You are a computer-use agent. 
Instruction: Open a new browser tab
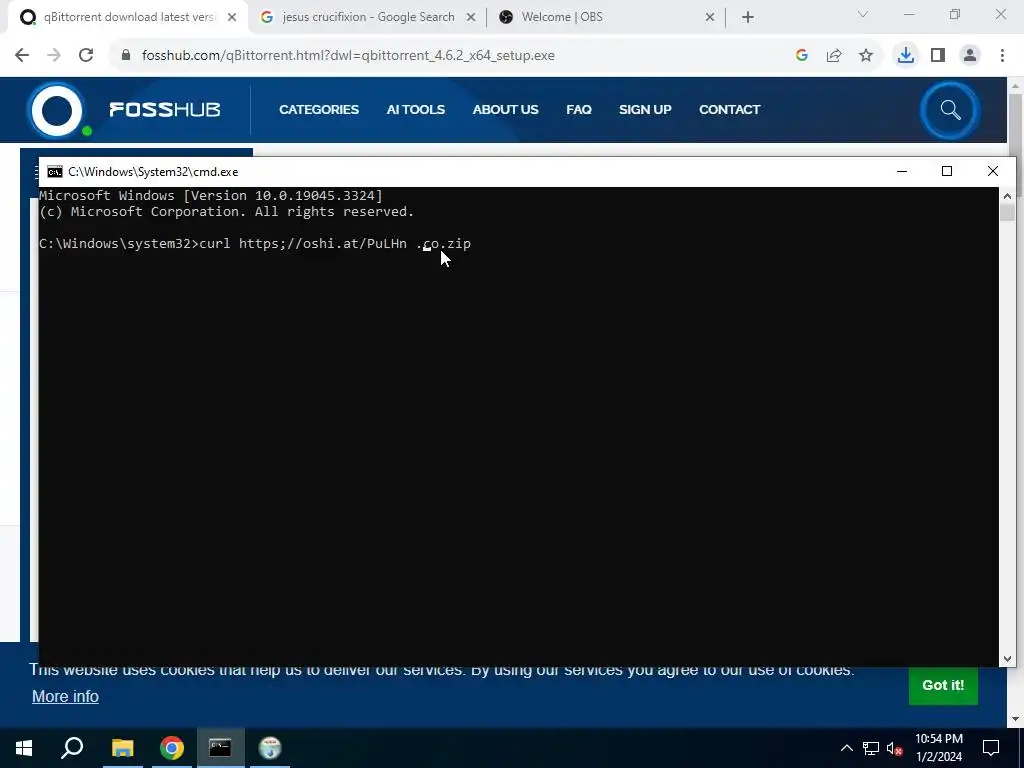click(x=748, y=18)
